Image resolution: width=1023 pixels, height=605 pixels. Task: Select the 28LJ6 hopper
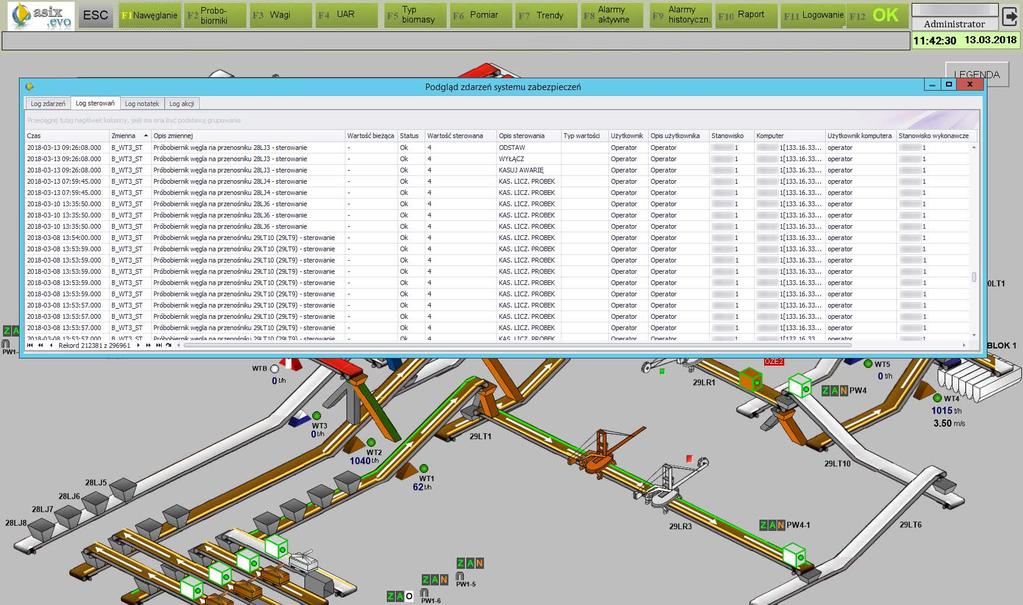click(95, 503)
